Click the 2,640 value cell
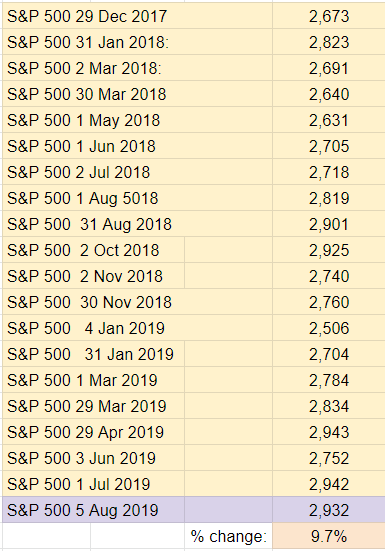385x551 pixels. (x=329, y=94)
